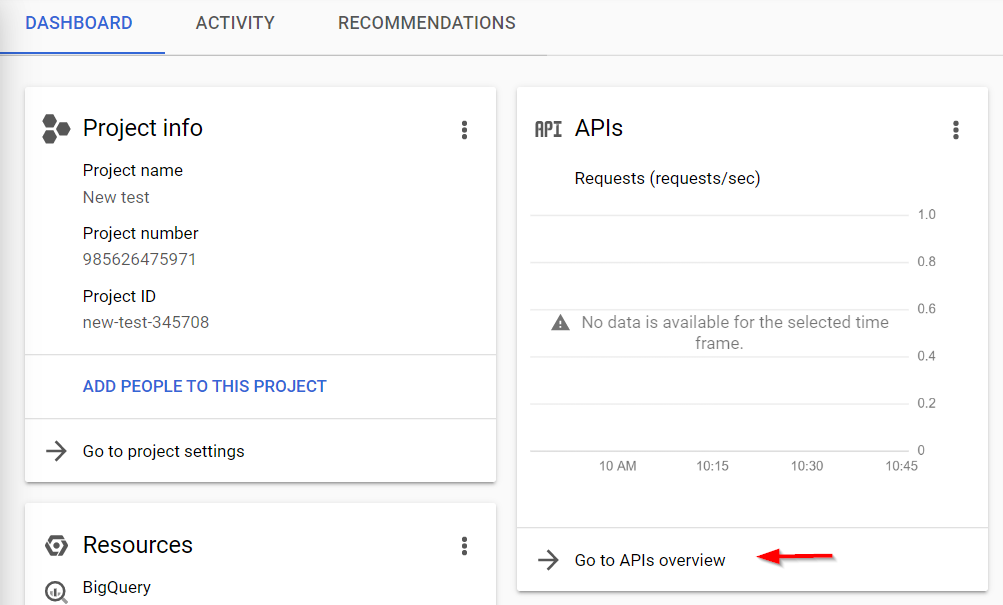Click arrow icon next to APIs overview
The image size is (1003, 605).
point(548,560)
